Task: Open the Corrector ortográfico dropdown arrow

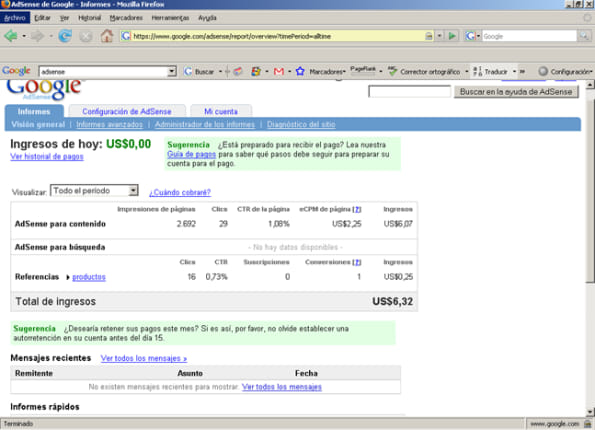Action: point(467,71)
